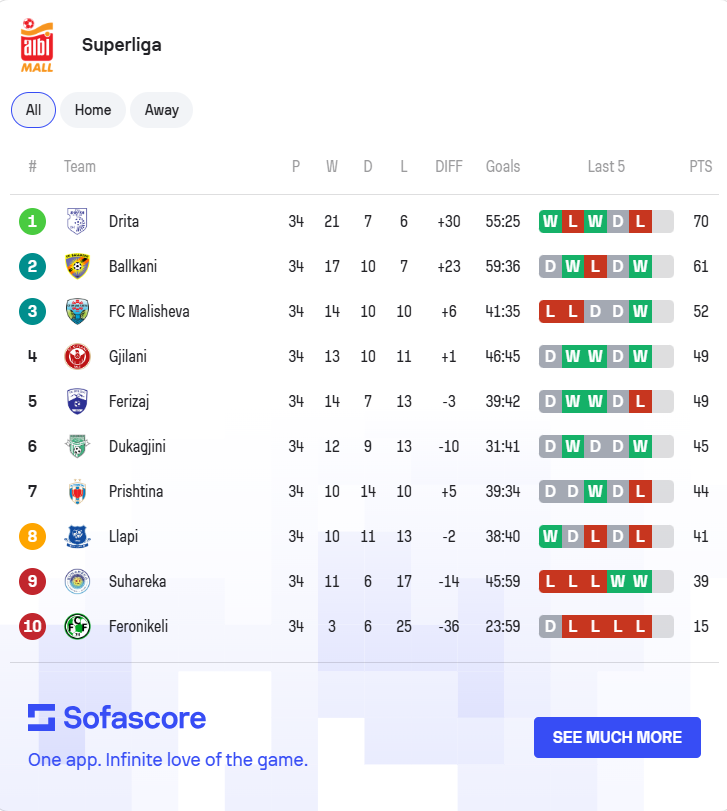
Task: Switch to the Home standings tab
Action: tap(93, 110)
